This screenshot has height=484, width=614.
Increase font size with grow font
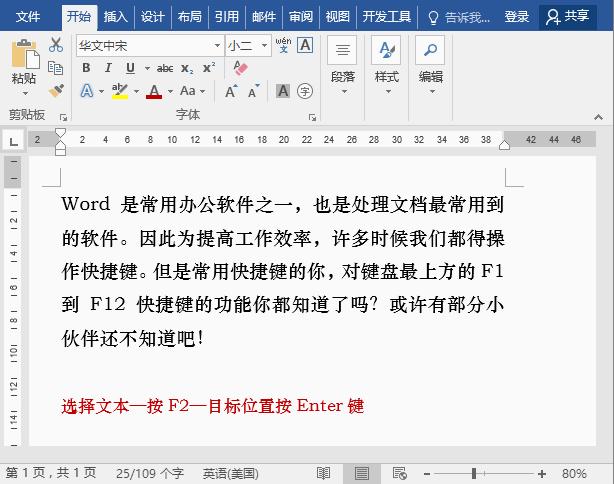[231, 91]
